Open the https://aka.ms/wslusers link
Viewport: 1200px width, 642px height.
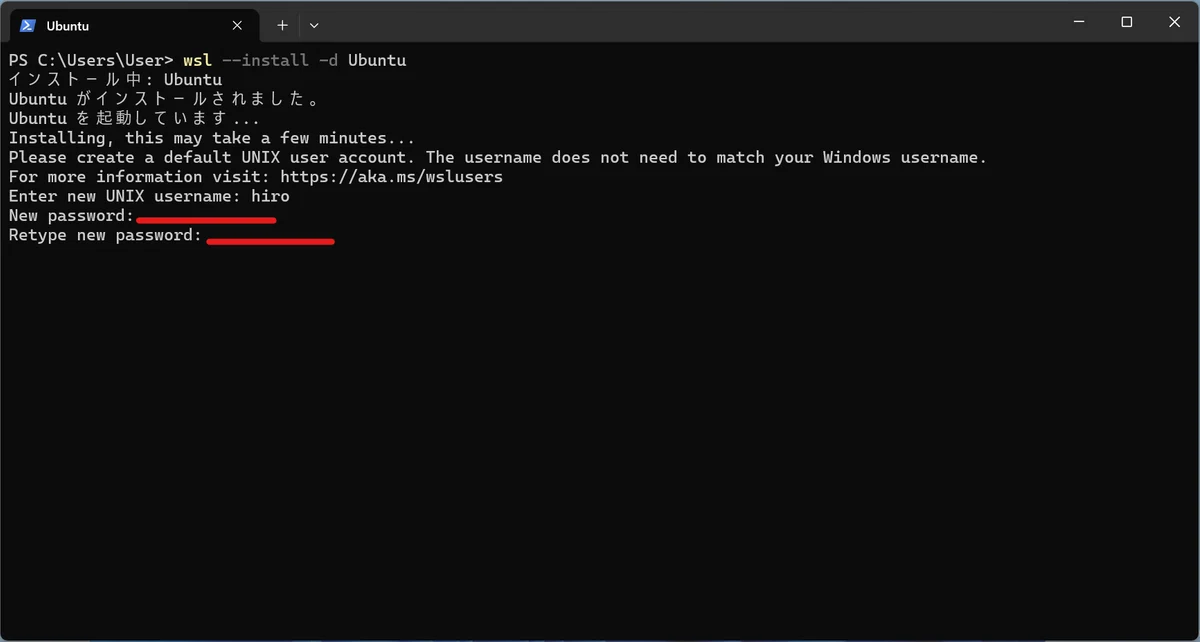(x=391, y=177)
